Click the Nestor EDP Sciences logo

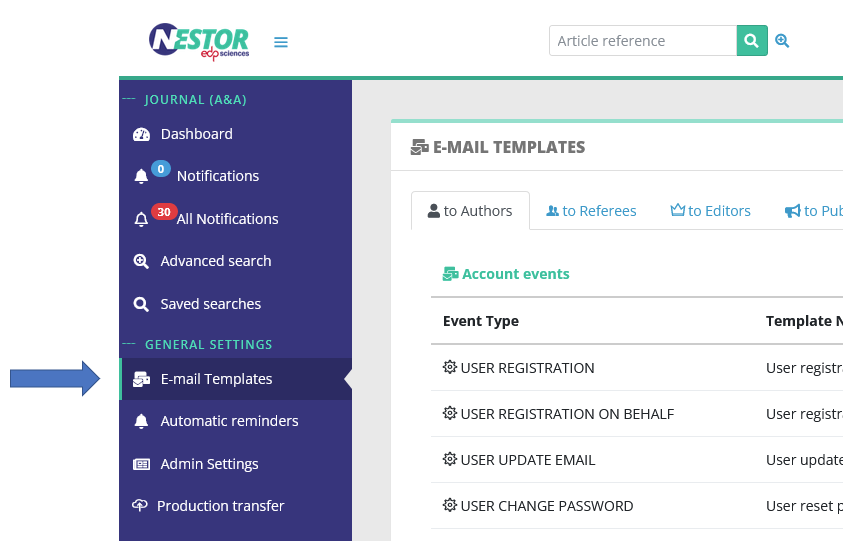199,41
